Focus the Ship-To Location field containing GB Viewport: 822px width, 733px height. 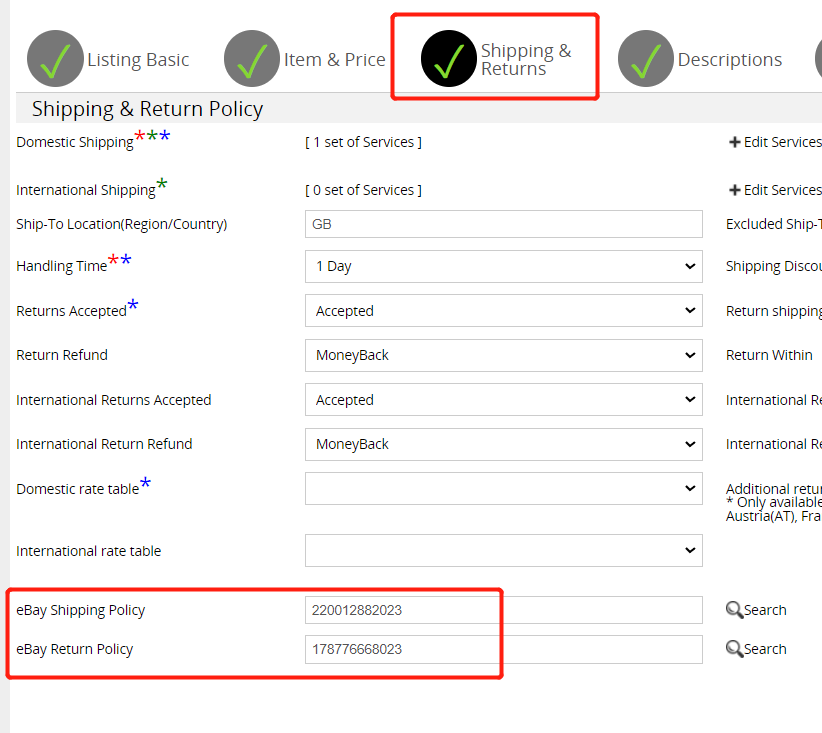click(x=504, y=224)
